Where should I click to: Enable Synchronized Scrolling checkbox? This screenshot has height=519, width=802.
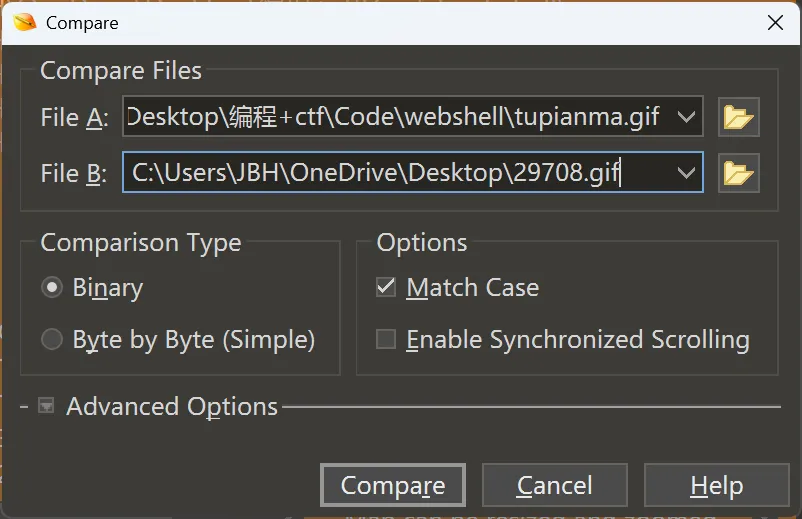tap(386, 340)
